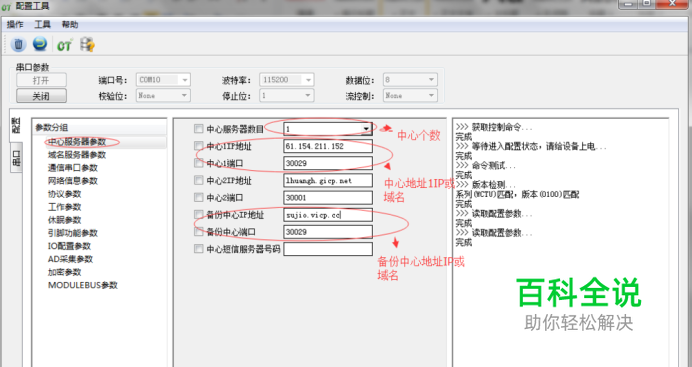Open the 流控制 None dropdown

(x=410, y=95)
